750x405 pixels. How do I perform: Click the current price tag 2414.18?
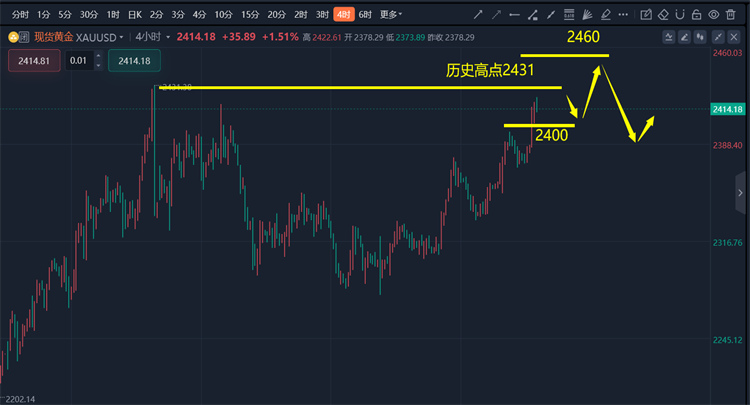pos(728,109)
